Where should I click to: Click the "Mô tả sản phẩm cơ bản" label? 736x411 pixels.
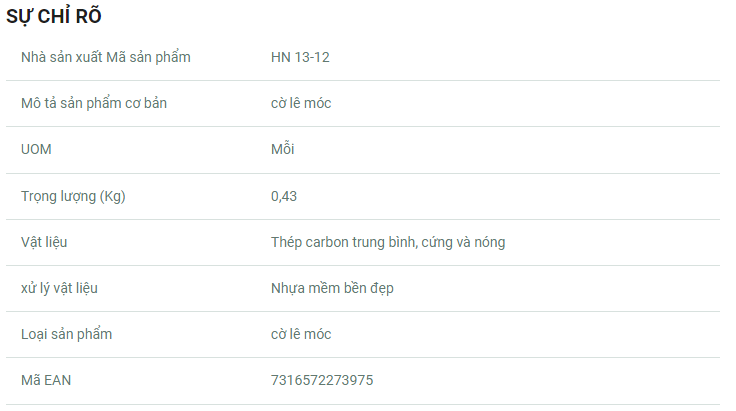point(94,103)
